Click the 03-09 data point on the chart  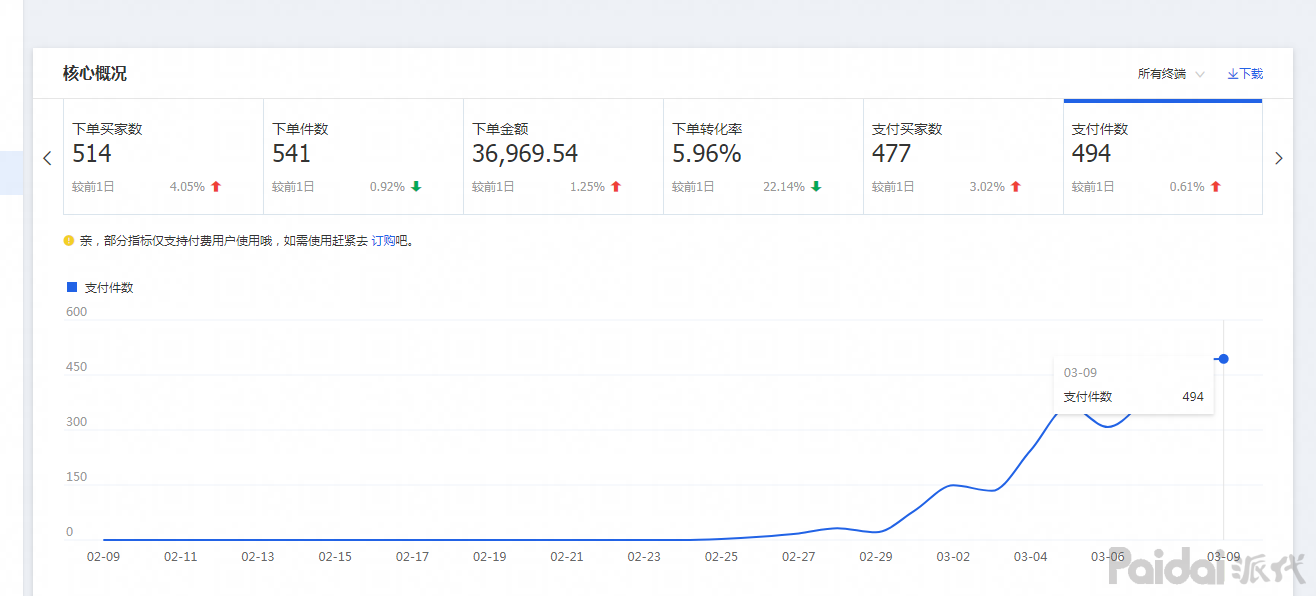[x=1223, y=359]
